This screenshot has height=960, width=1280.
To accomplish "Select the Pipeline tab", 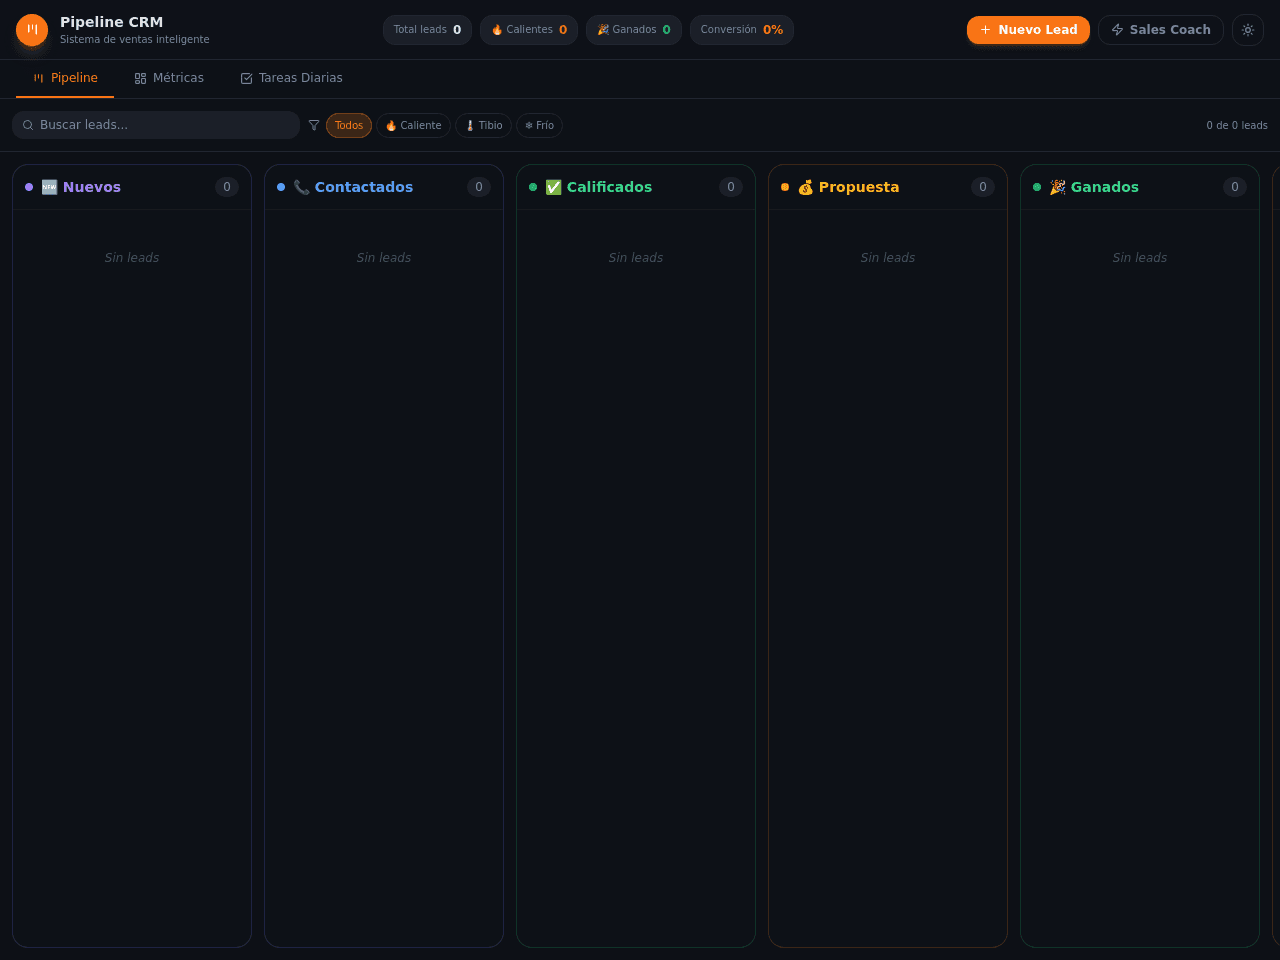I will (65, 78).
